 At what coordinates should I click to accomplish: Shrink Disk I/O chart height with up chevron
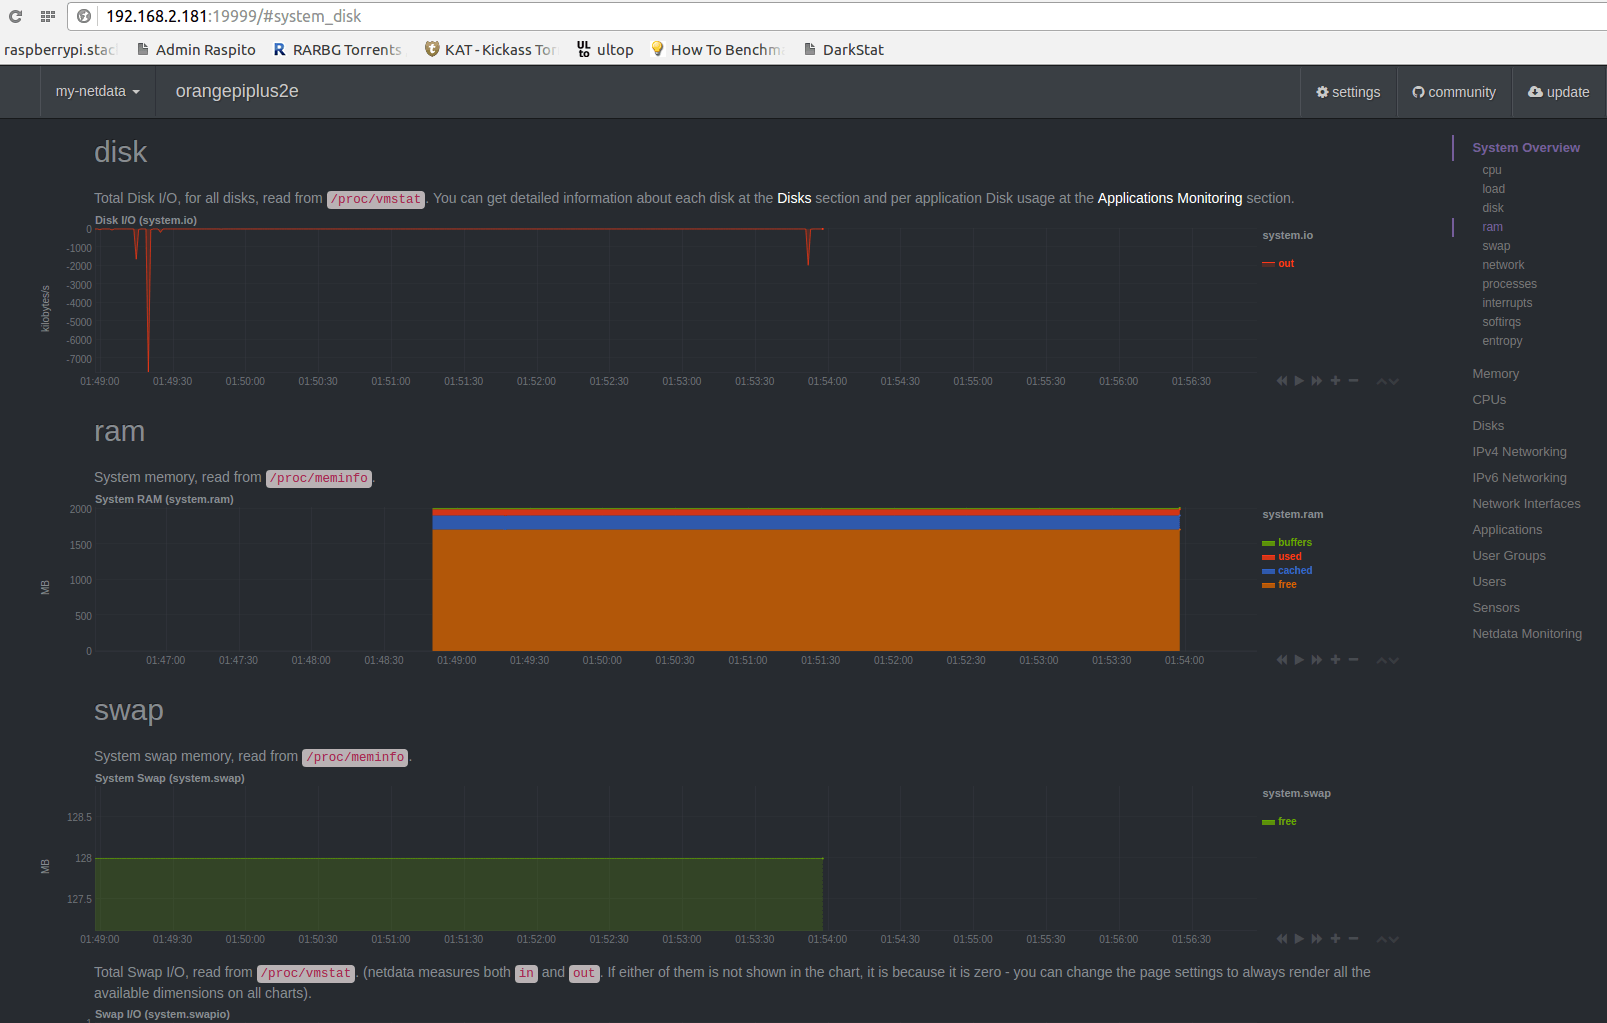pos(1382,381)
